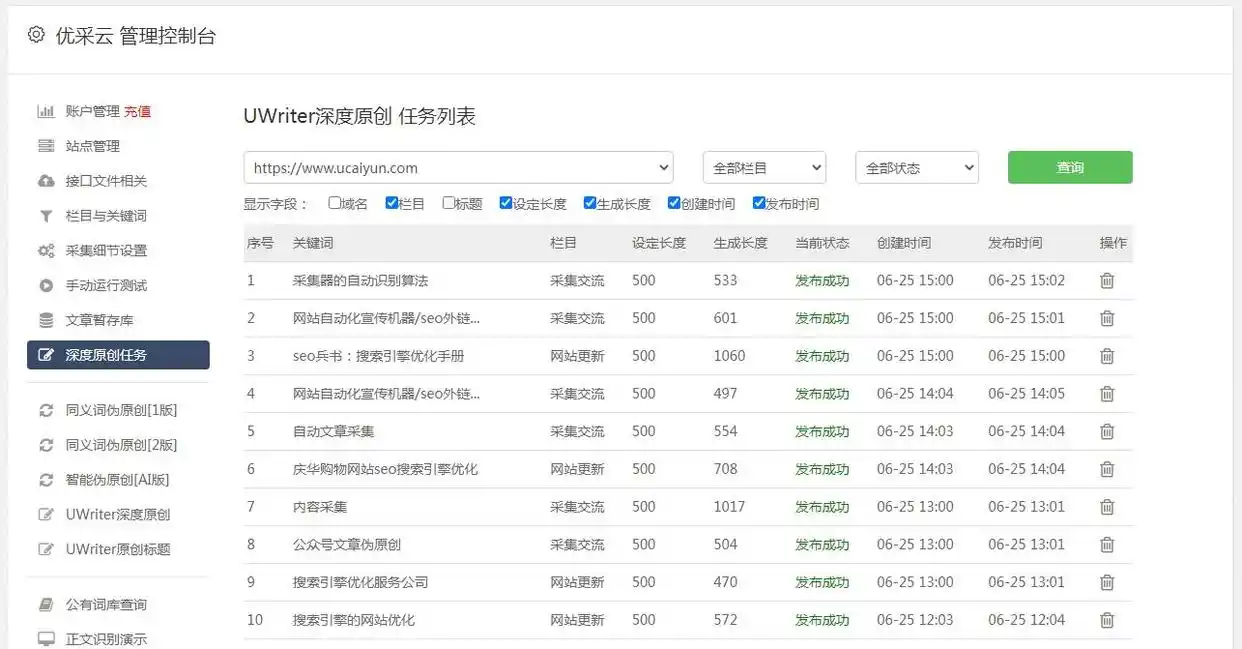Click 发布成功 status on row 3
The width and height of the screenshot is (1242, 649).
(x=822, y=356)
